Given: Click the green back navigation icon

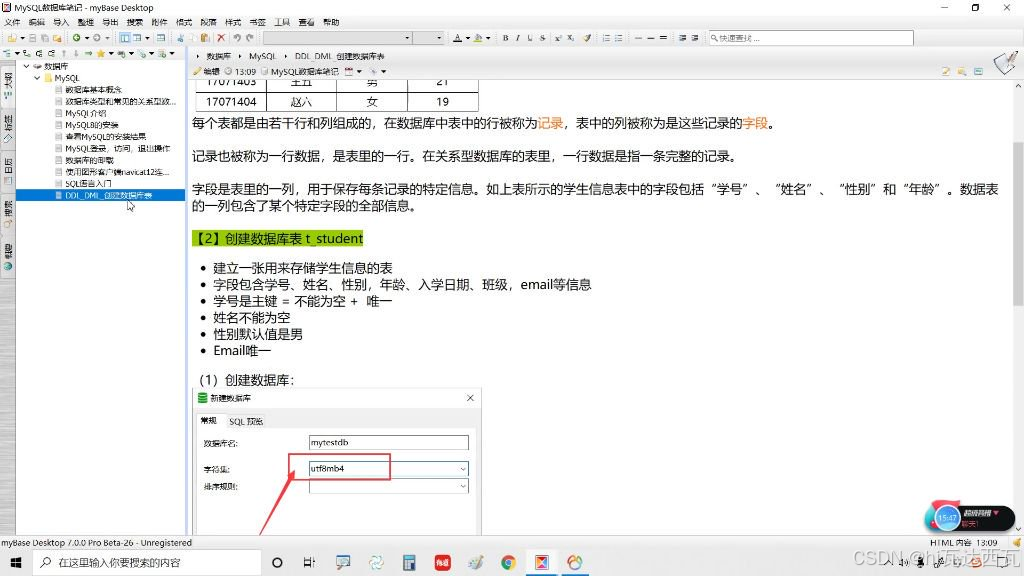Looking at the screenshot, I should pos(76,38).
